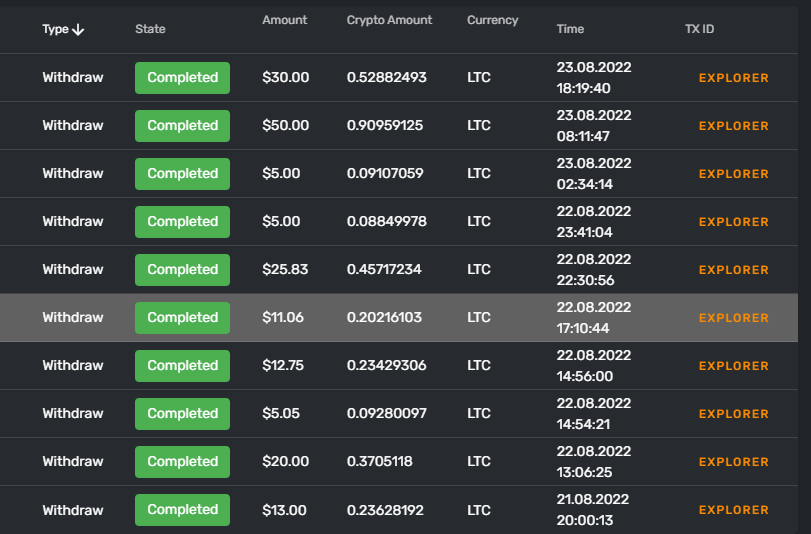Image resolution: width=811 pixels, height=534 pixels.
Task: Select the $50.00 amount cell
Action: pos(286,126)
